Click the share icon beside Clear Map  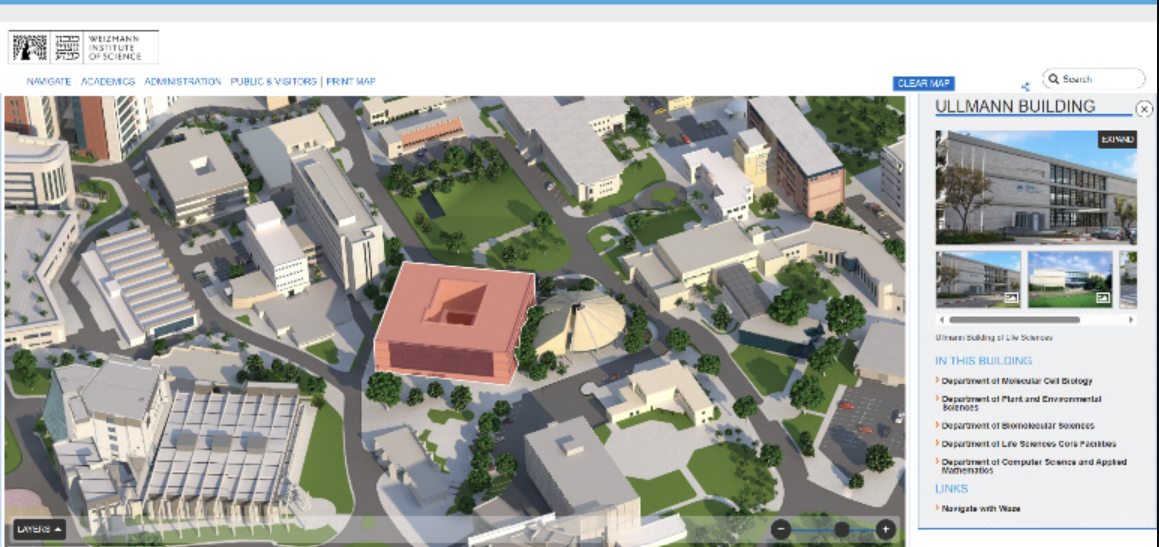tap(1025, 87)
